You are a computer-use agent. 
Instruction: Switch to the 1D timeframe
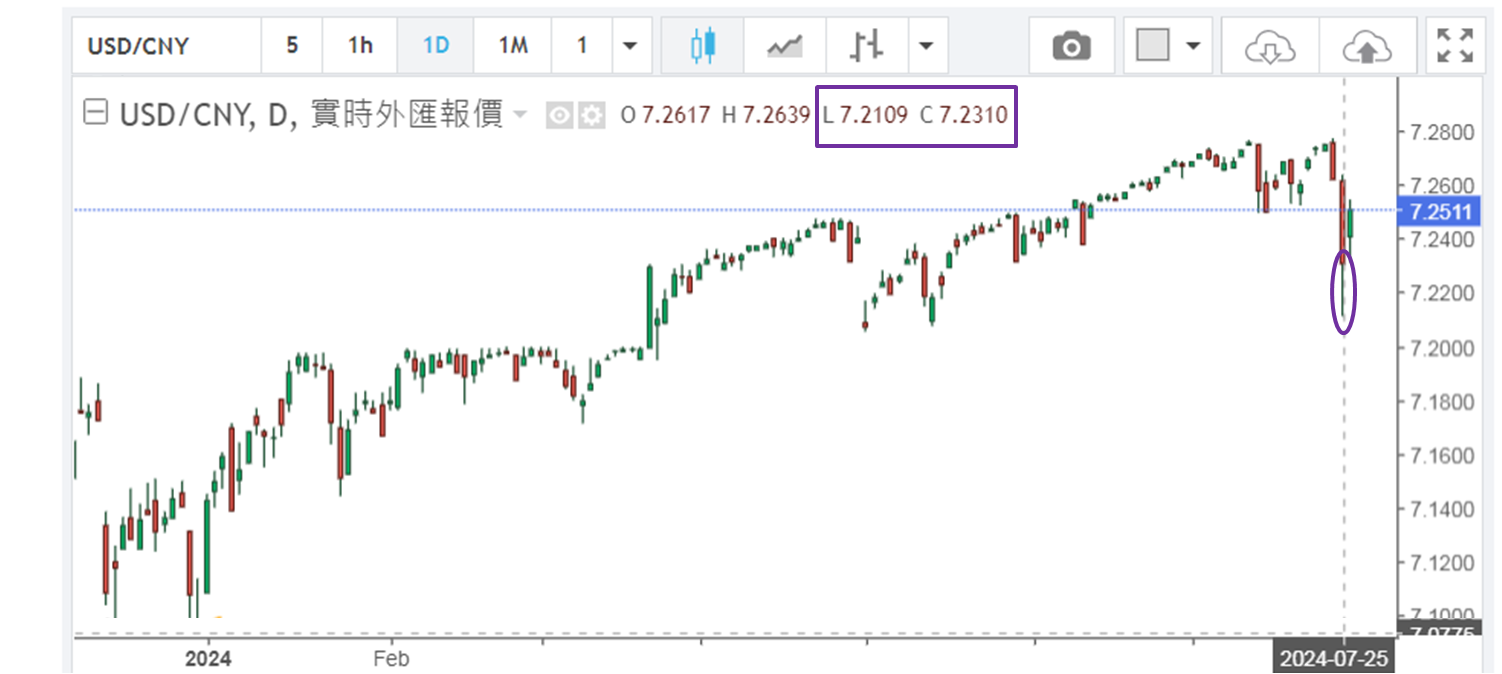click(x=435, y=46)
